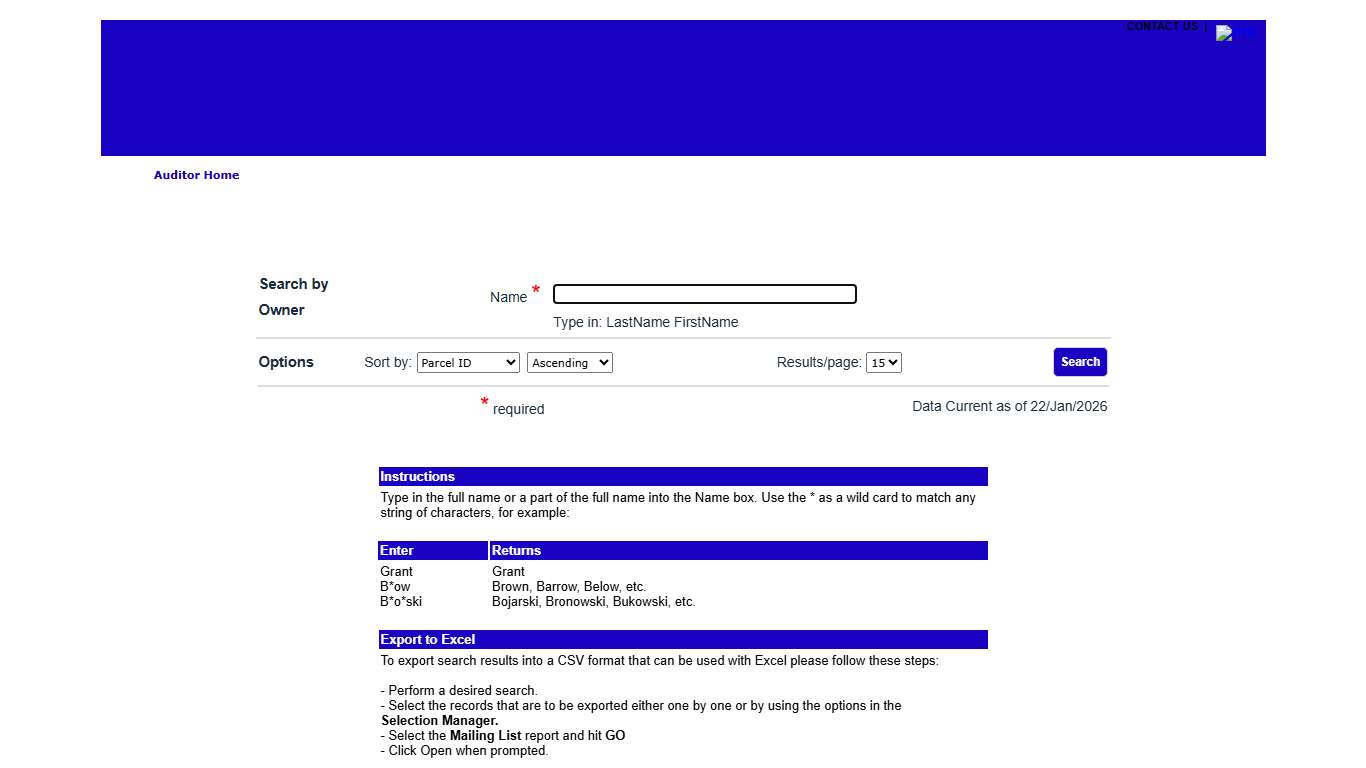1366x768 pixels.
Task: Click the Export to Excel section header
Action: coord(428,640)
